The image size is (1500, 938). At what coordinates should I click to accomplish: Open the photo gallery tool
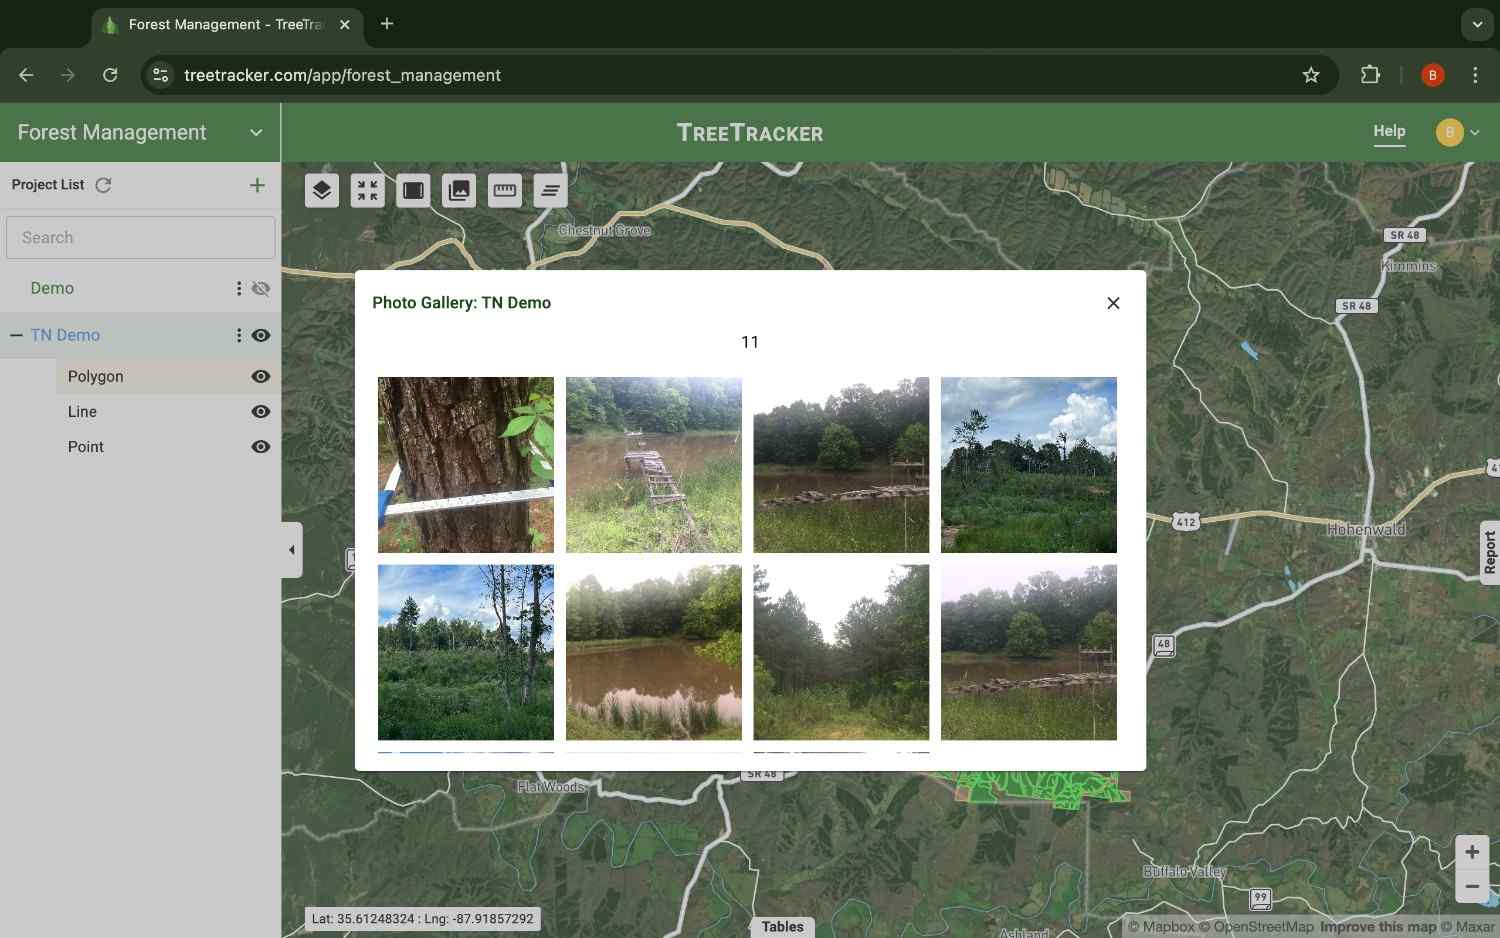click(459, 190)
